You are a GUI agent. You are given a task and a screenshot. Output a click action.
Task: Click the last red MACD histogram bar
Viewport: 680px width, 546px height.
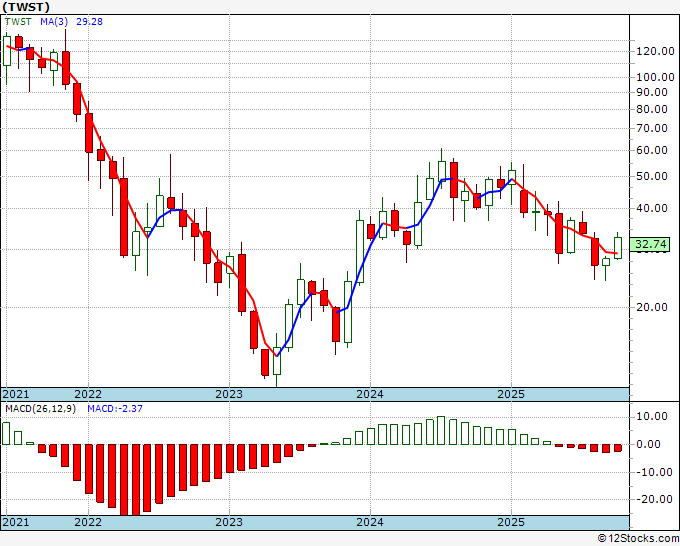tap(618, 448)
